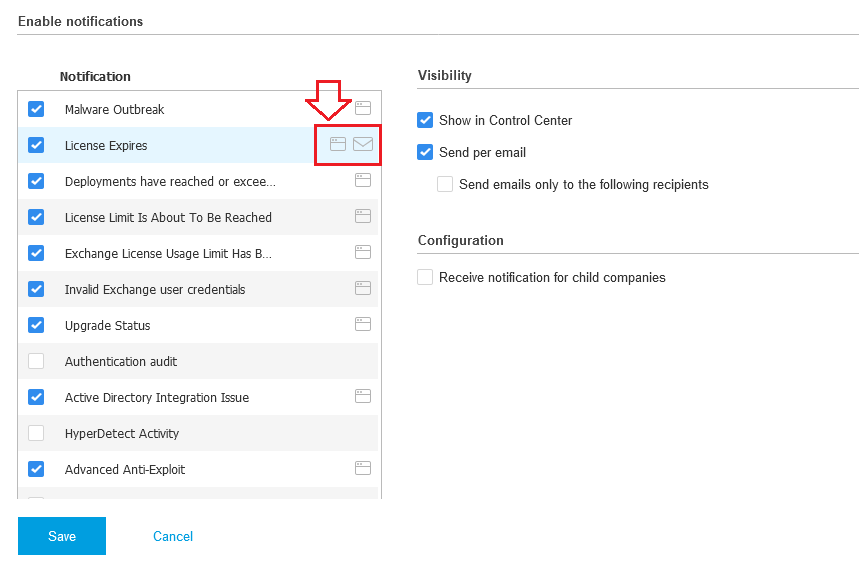The height and width of the screenshot is (564, 859).
Task: Click the window icon for License Limit About To Be Reached
Action: [x=363, y=216]
